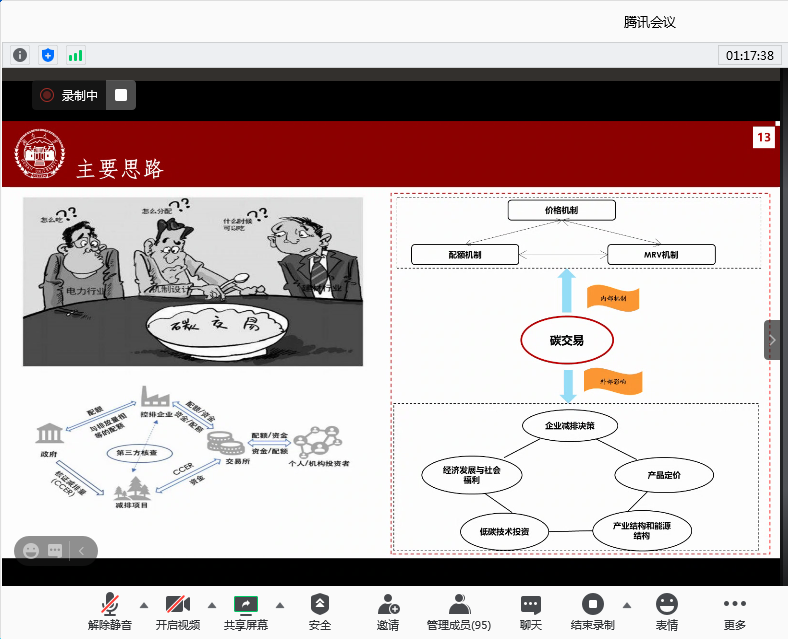Open 管理成员 member list
The image size is (788, 639).
tap(459, 611)
